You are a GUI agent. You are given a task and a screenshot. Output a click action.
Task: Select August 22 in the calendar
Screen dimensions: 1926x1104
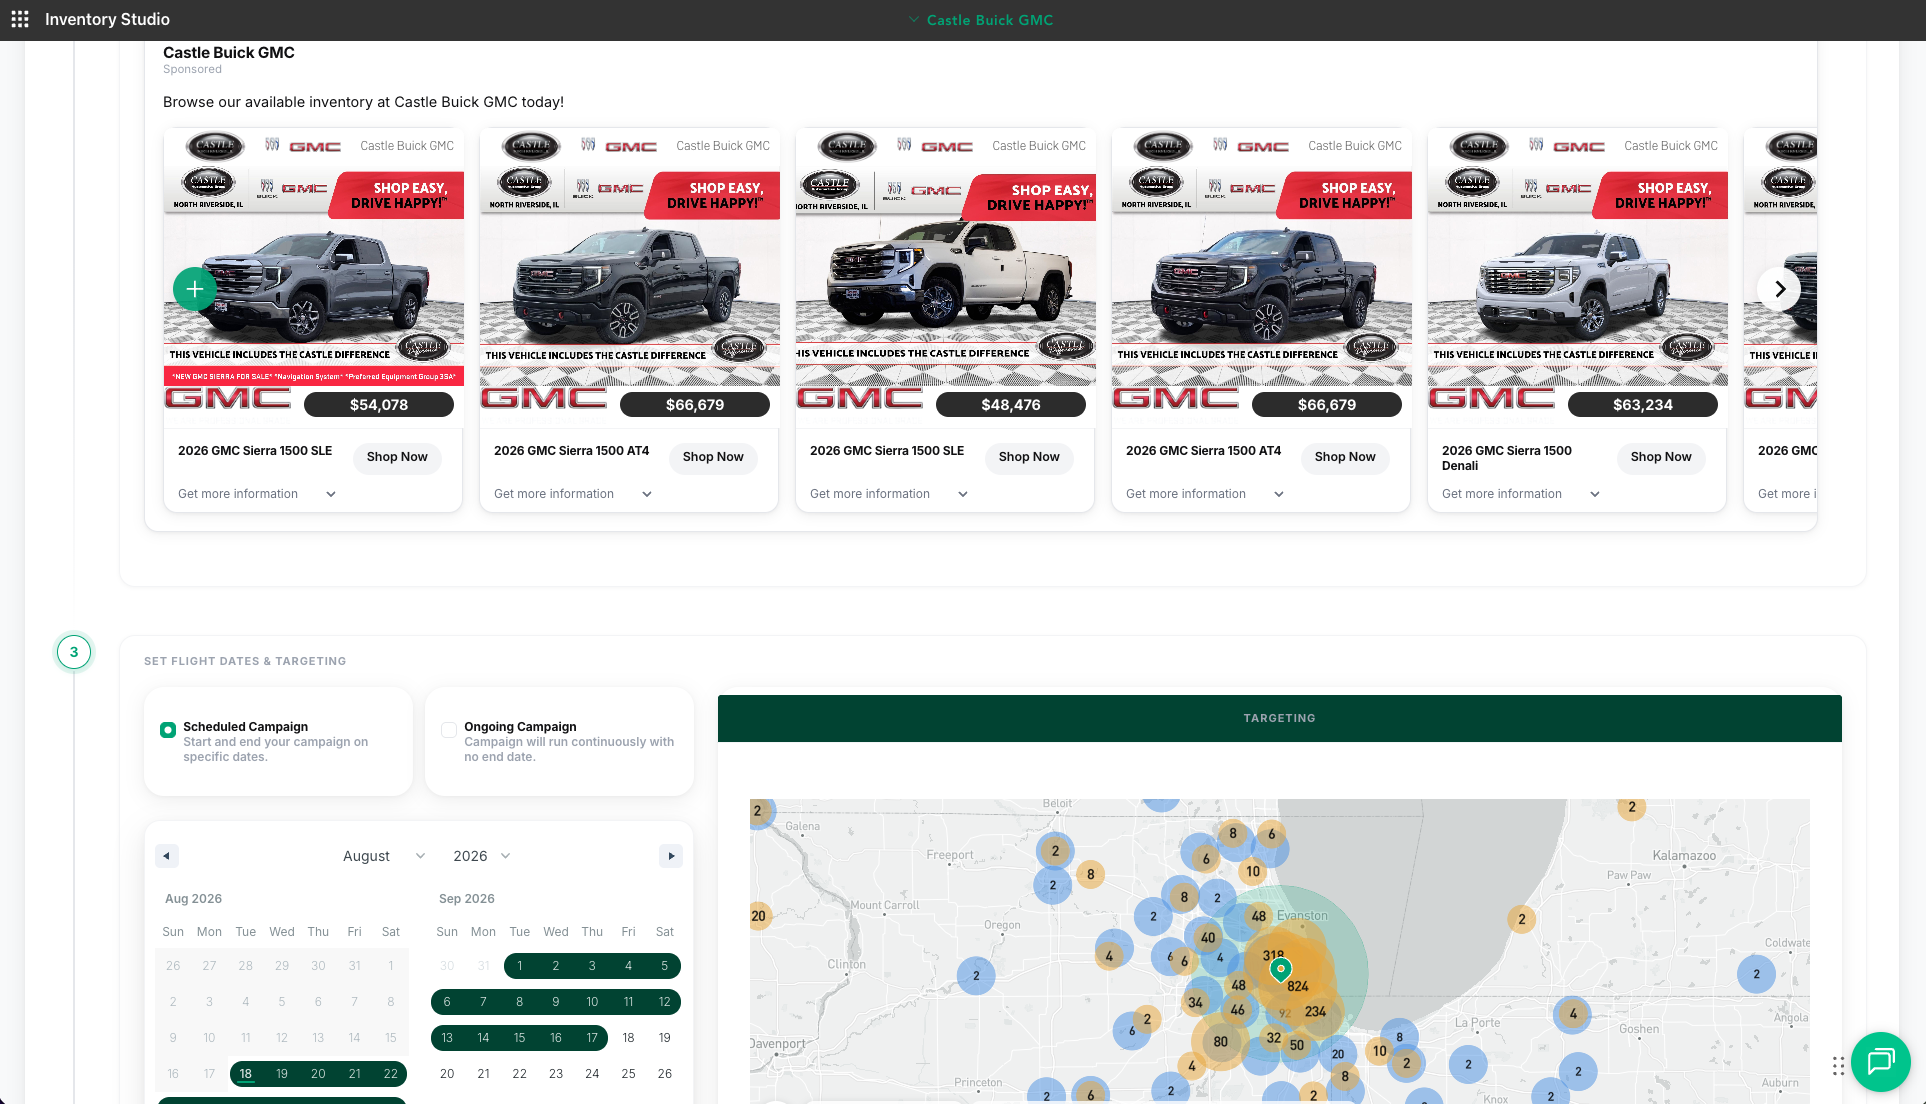[391, 1074]
